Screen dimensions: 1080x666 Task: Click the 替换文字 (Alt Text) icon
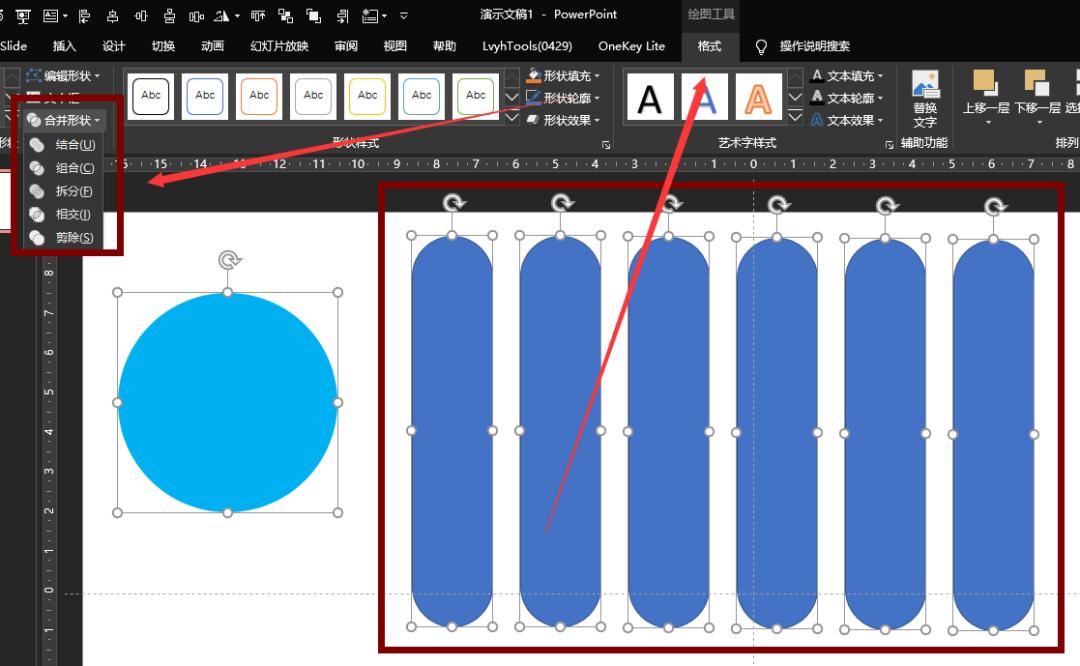(925, 88)
